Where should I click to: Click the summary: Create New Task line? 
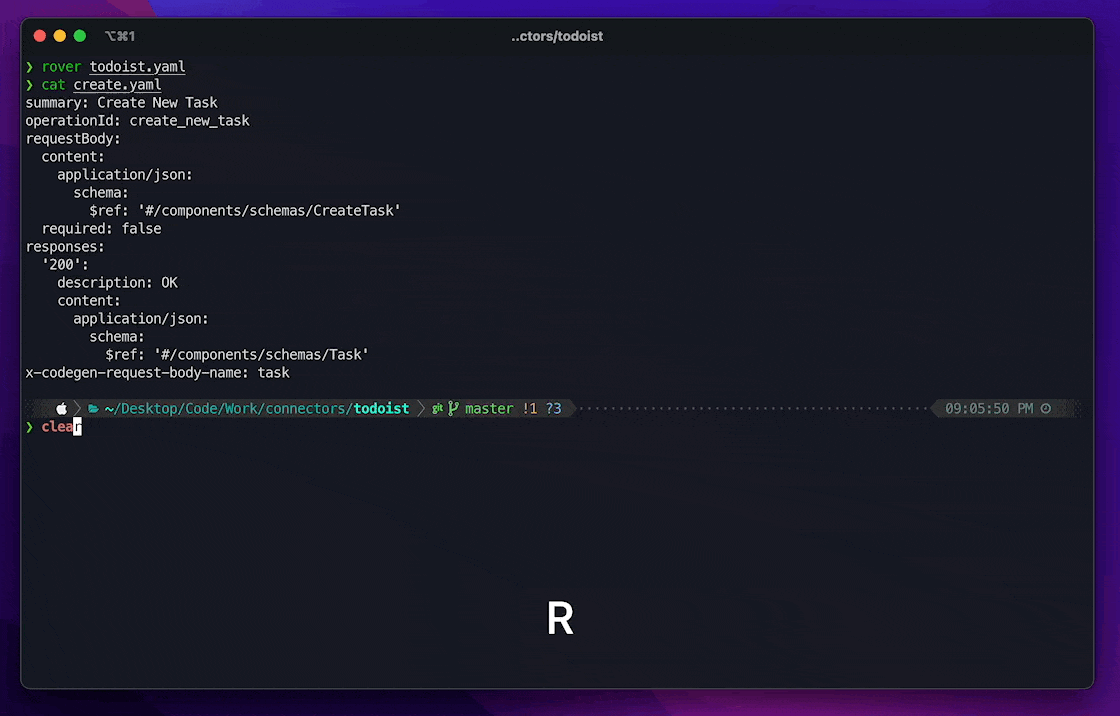click(121, 103)
